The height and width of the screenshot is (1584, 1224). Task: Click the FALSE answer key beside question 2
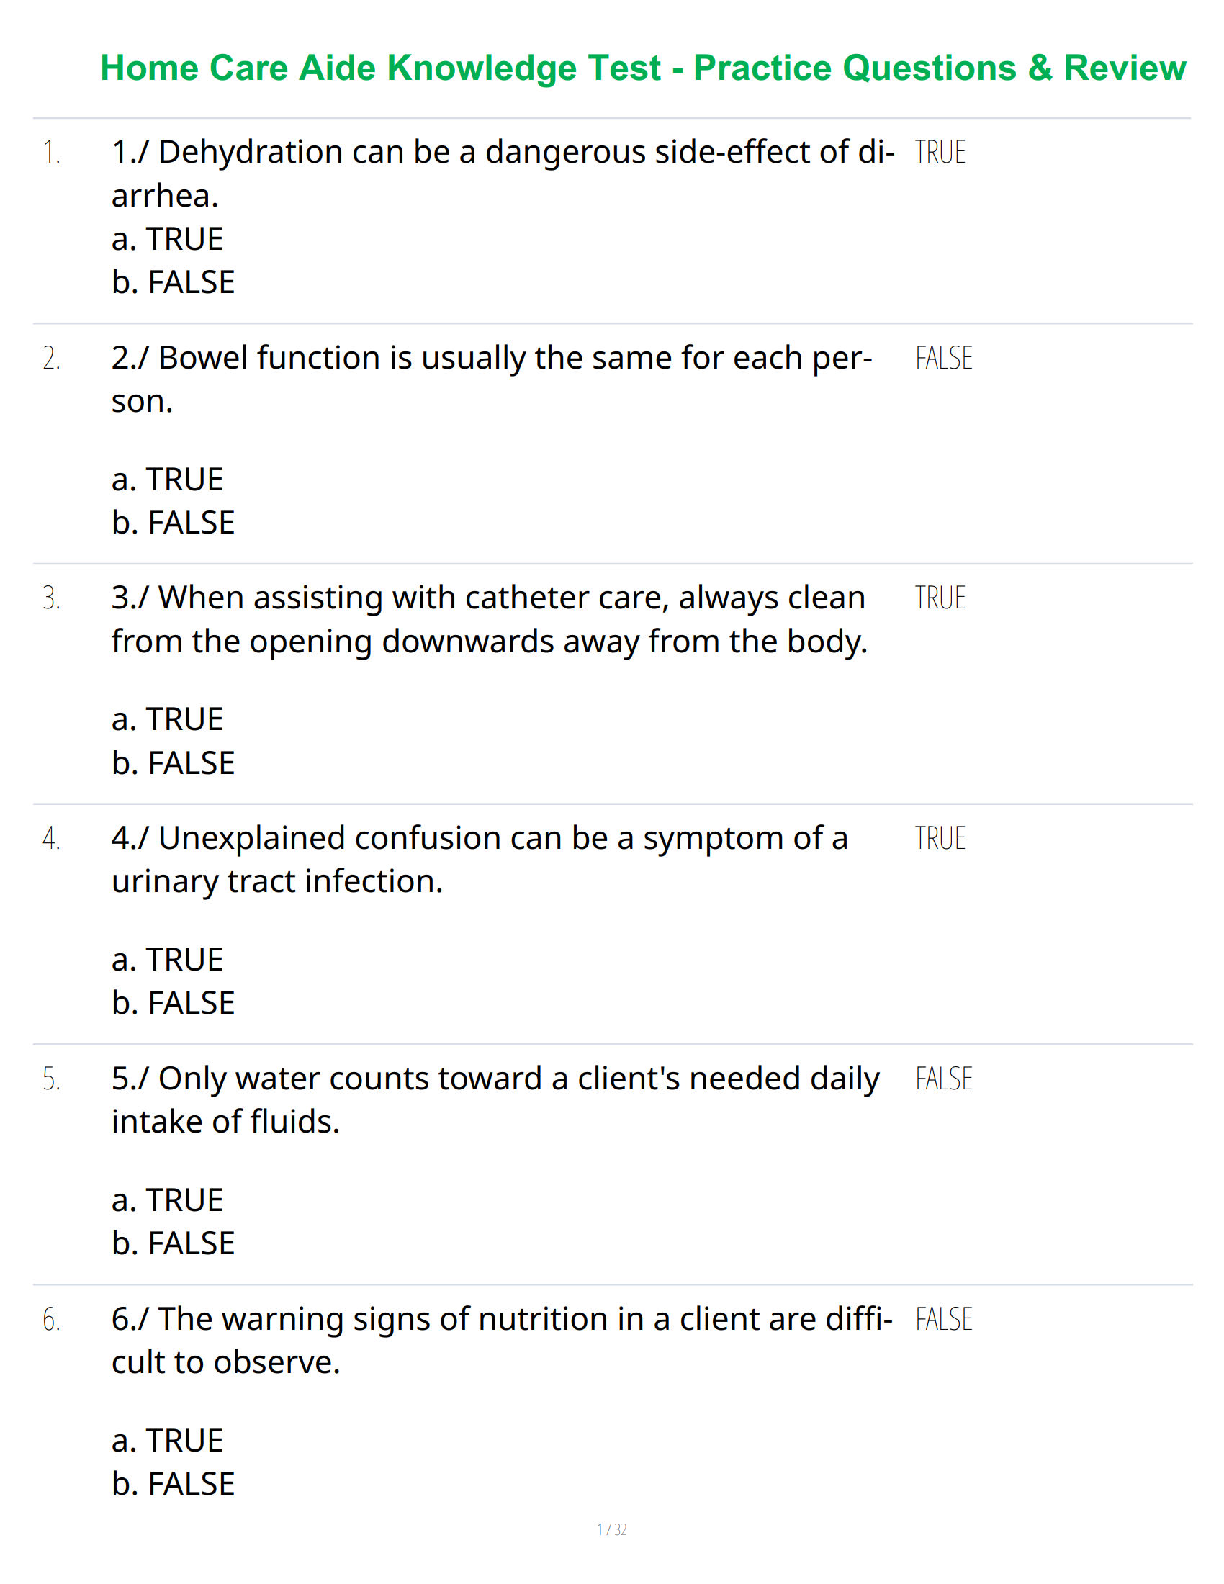[x=943, y=359]
